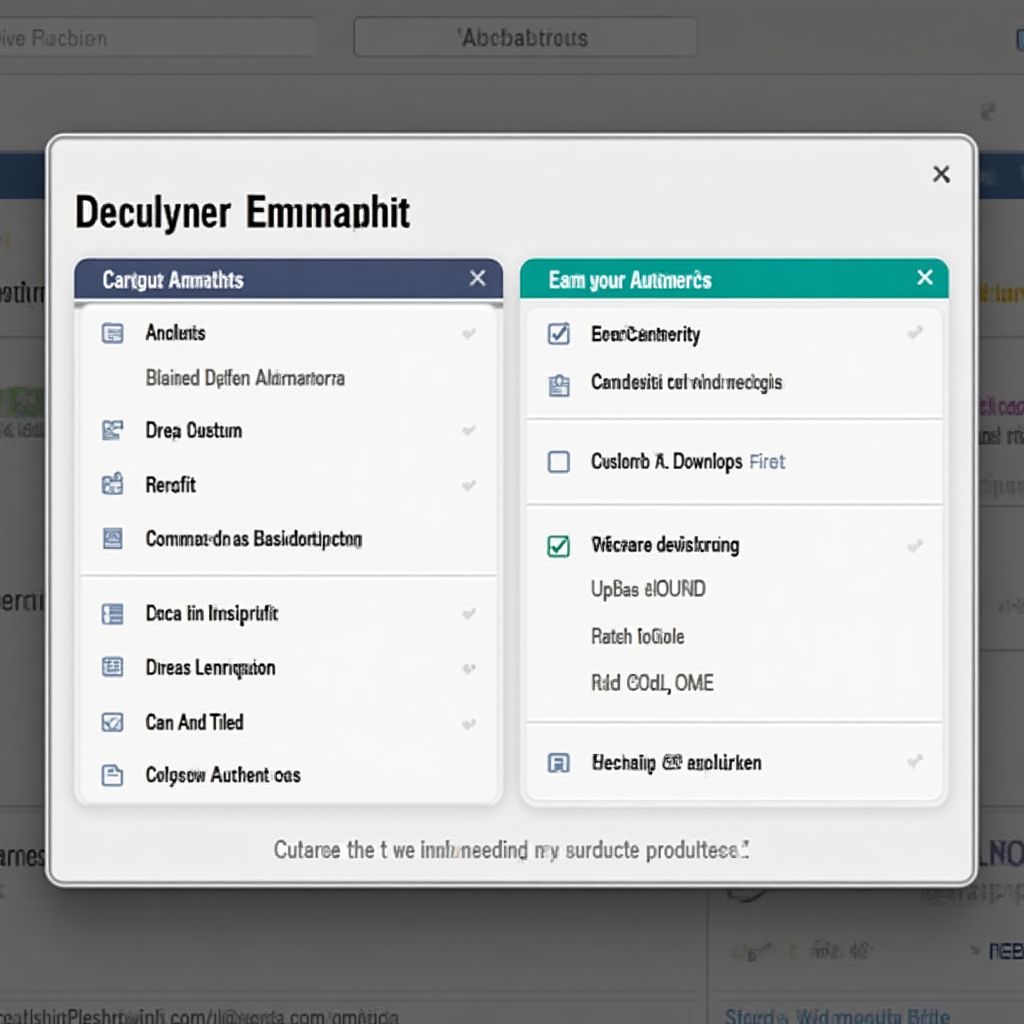Click the Hechalip row icon
The image size is (1024, 1024).
[x=559, y=763]
